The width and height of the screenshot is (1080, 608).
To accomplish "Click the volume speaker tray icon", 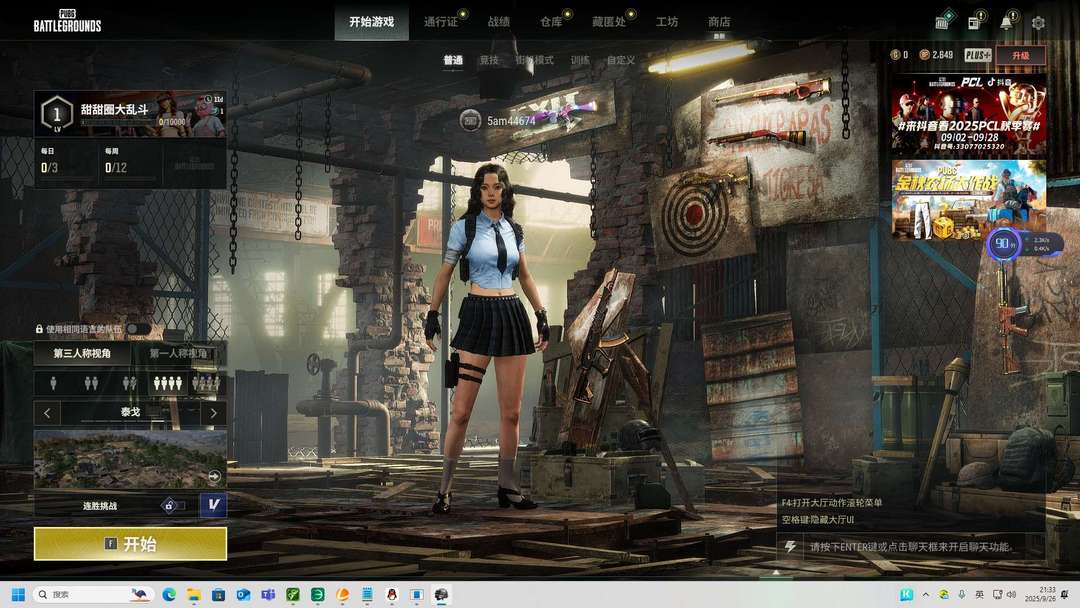I will point(1011,594).
